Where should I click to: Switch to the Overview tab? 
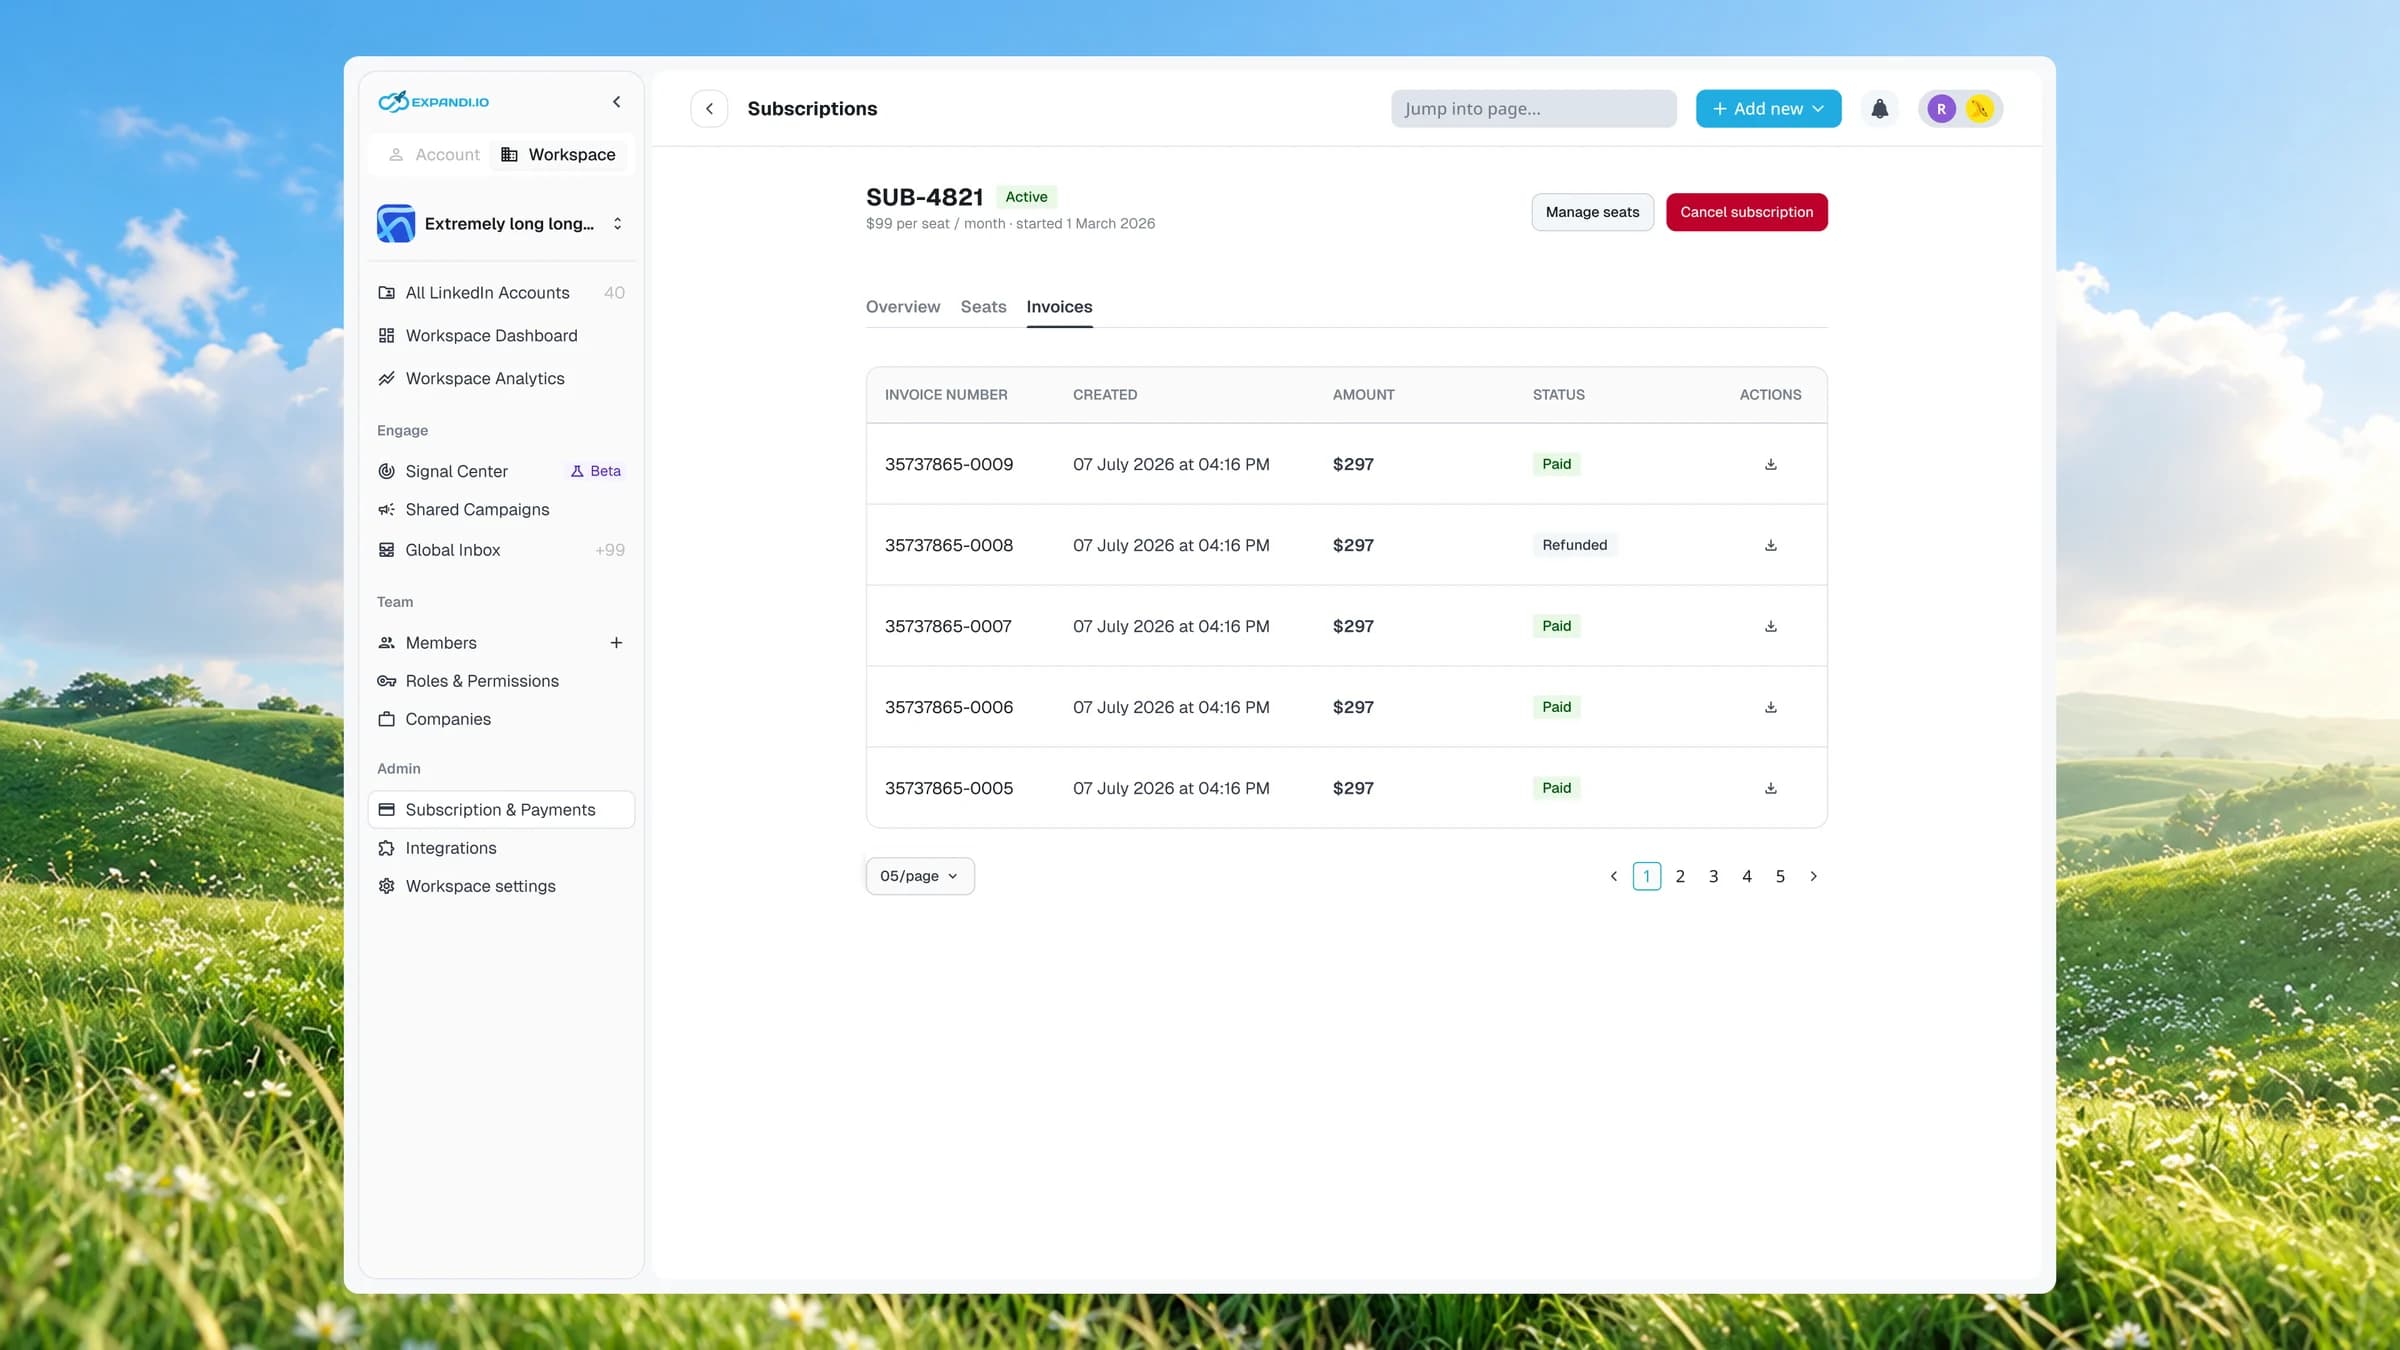(903, 307)
